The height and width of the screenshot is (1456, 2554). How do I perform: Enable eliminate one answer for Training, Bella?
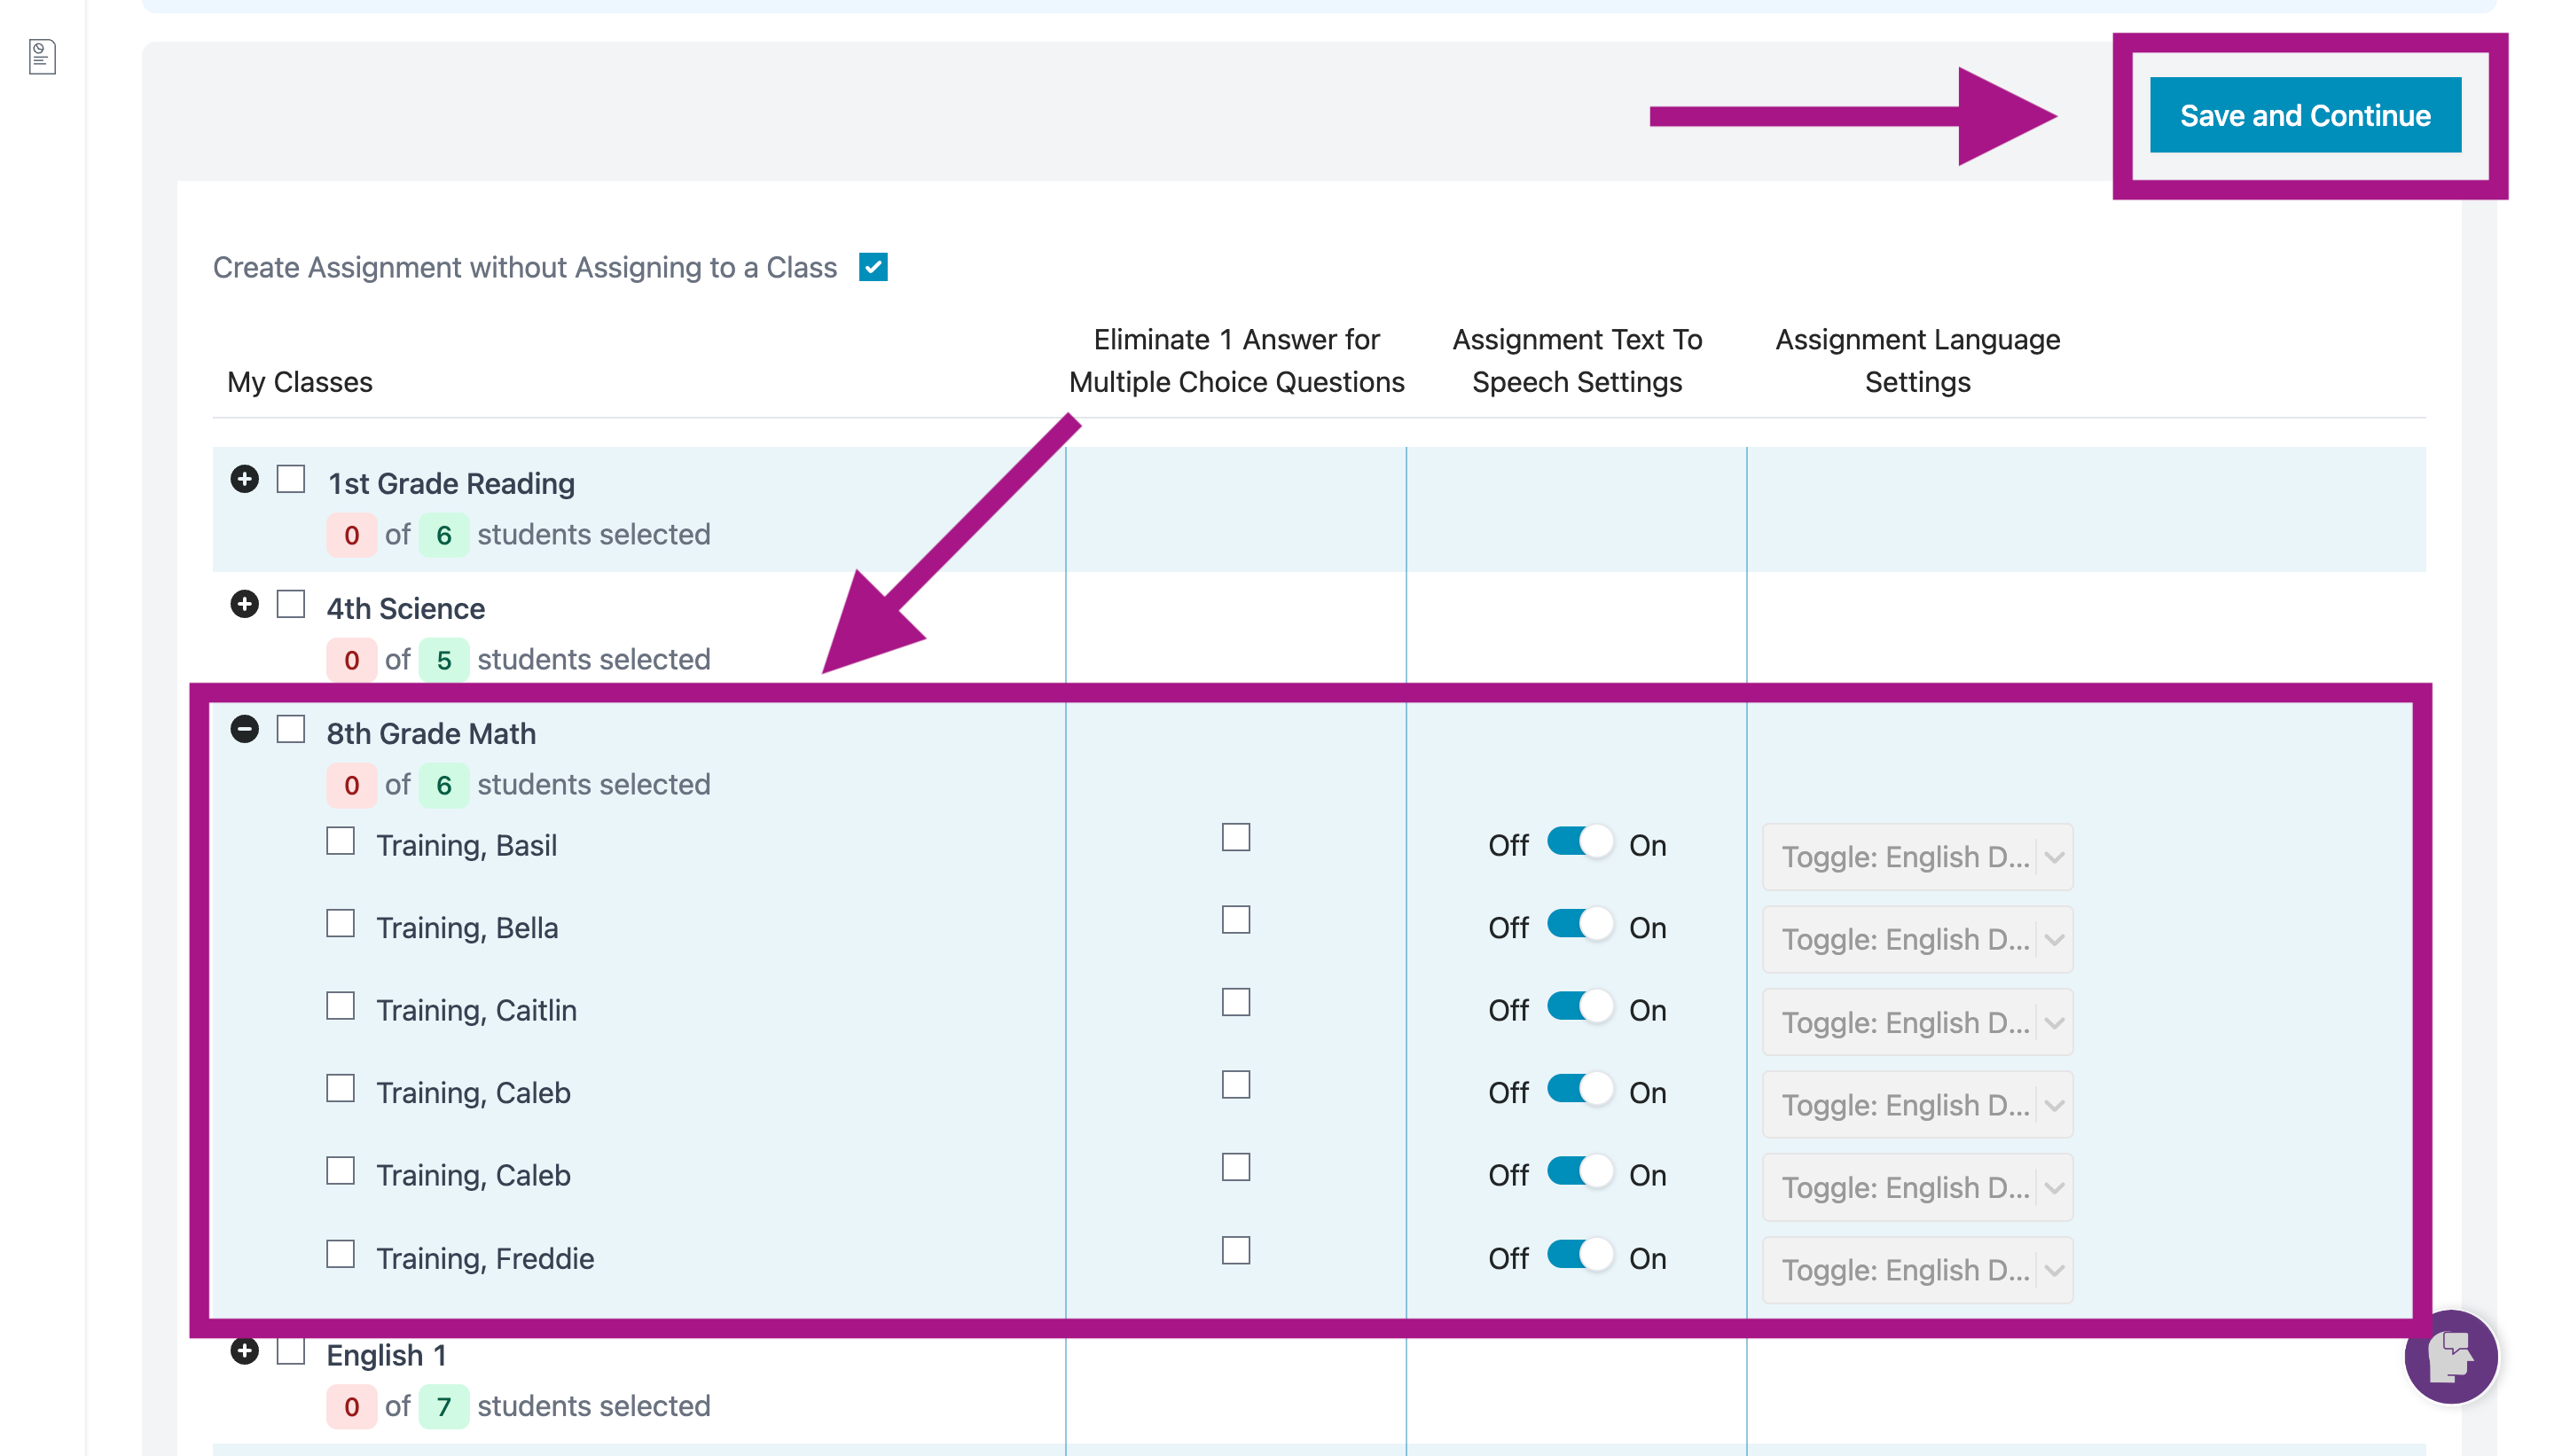1236,920
